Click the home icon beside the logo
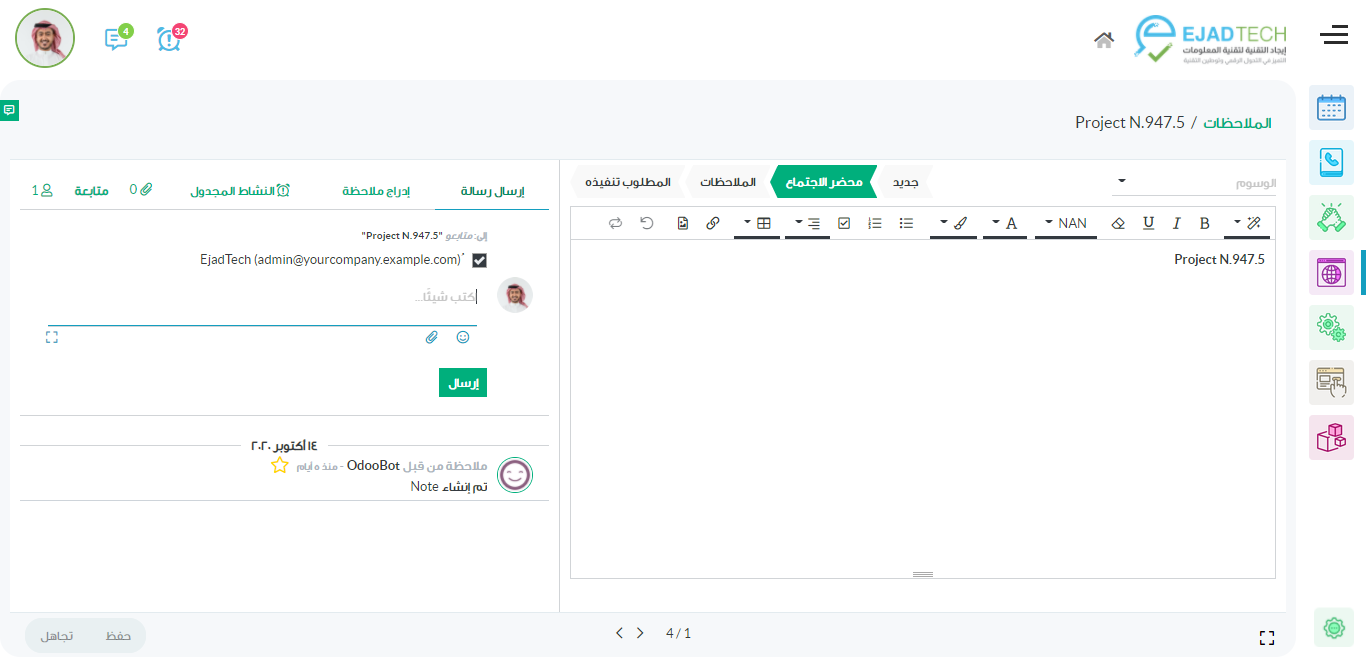 [x=1104, y=40]
